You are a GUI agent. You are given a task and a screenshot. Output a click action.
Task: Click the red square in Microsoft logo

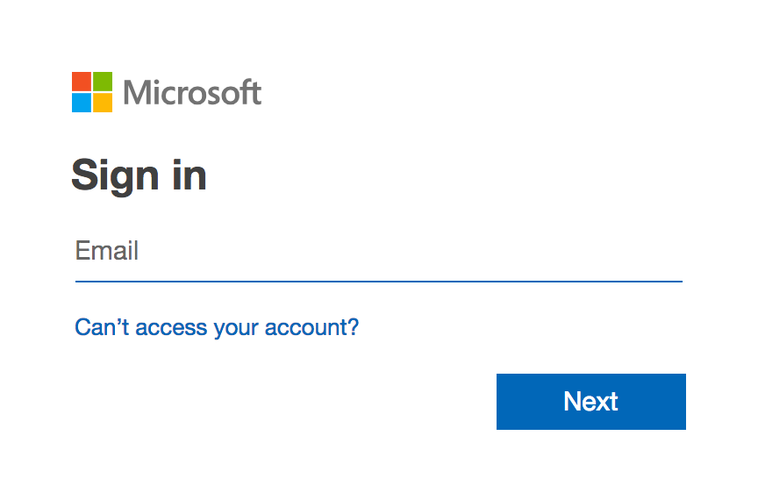point(81,81)
